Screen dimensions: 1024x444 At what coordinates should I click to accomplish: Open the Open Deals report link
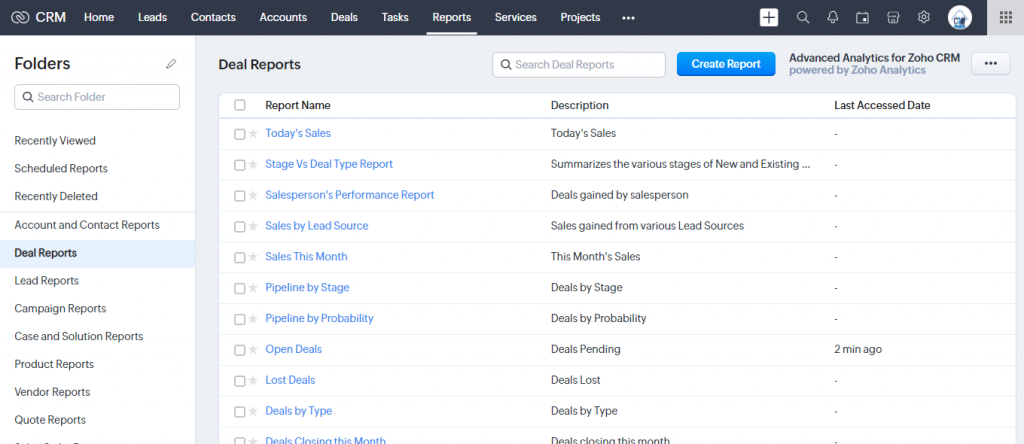click(x=293, y=349)
